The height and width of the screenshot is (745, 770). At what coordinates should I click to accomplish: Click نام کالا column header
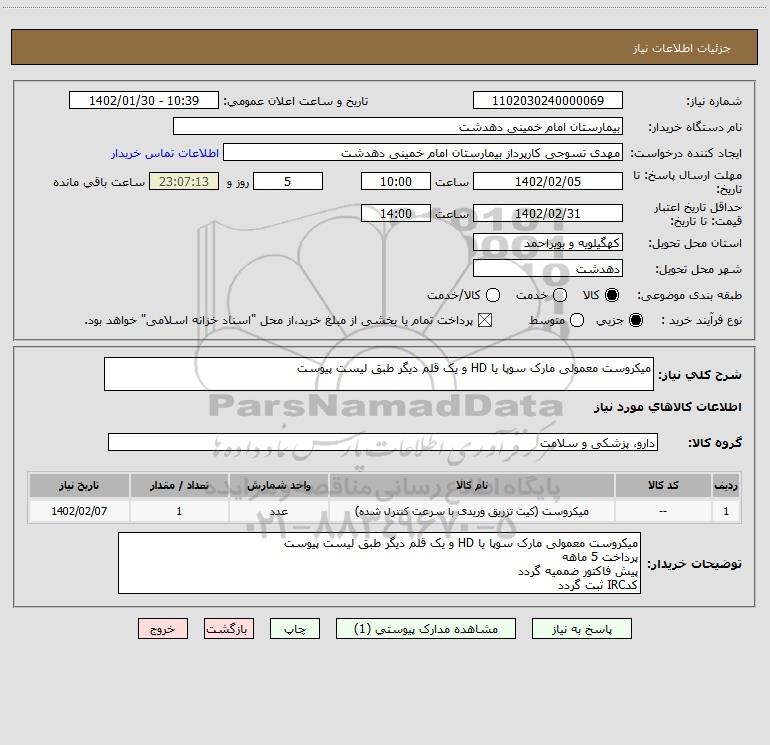coord(472,486)
